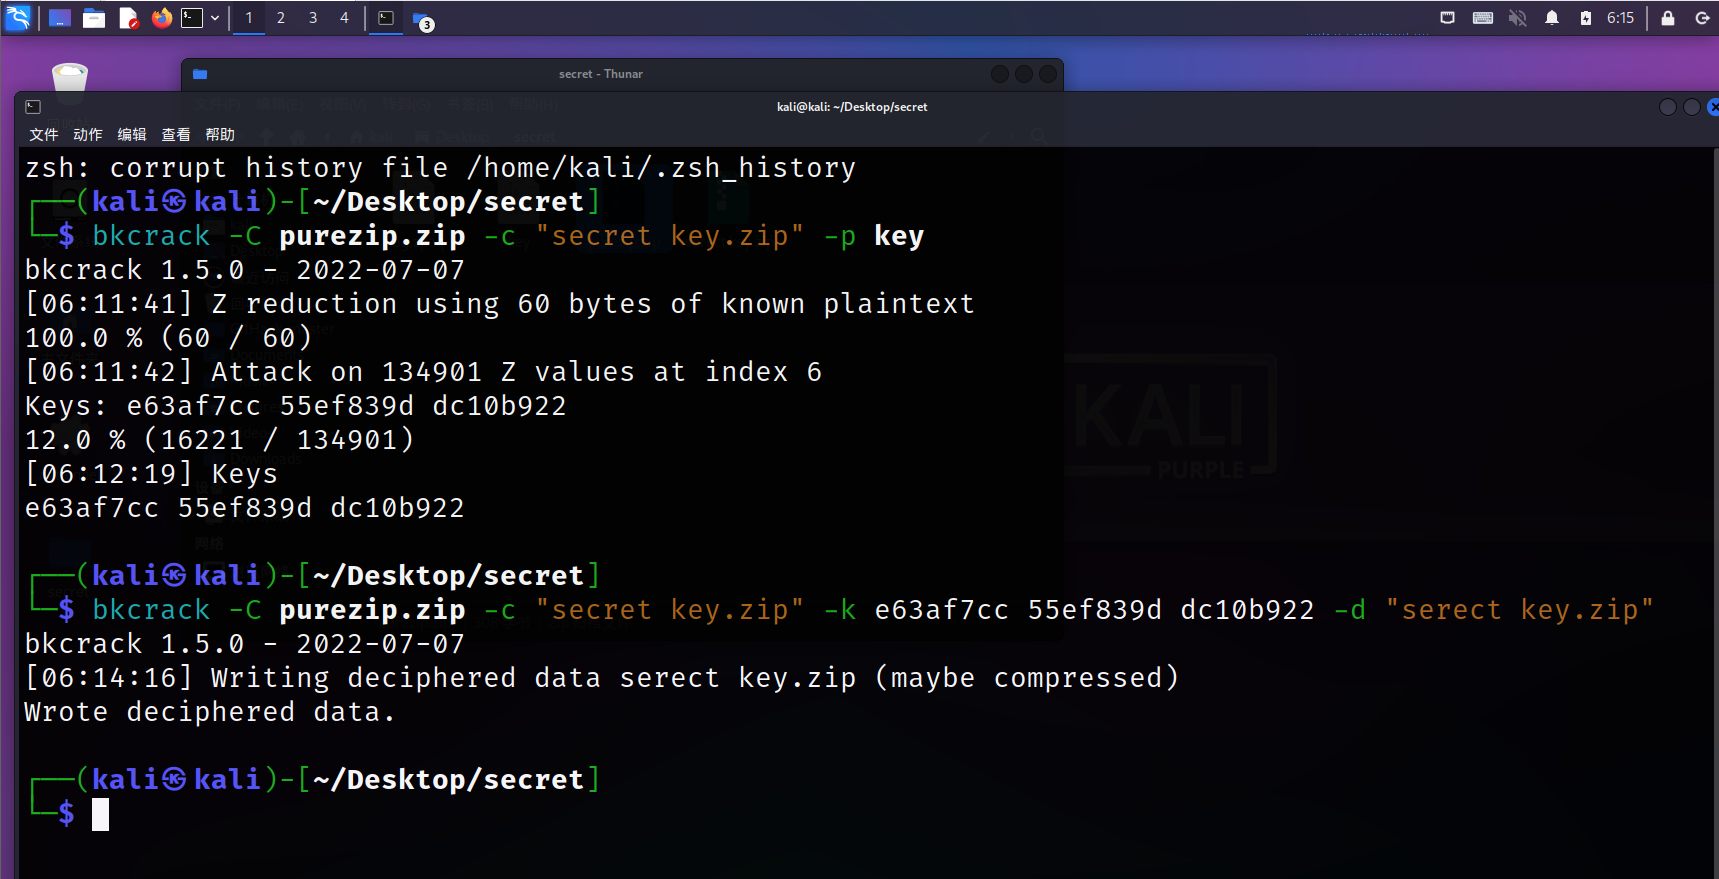Select the terminal window in the taskbar
The height and width of the screenshot is (879, 1719).
[x=386, y=18]
